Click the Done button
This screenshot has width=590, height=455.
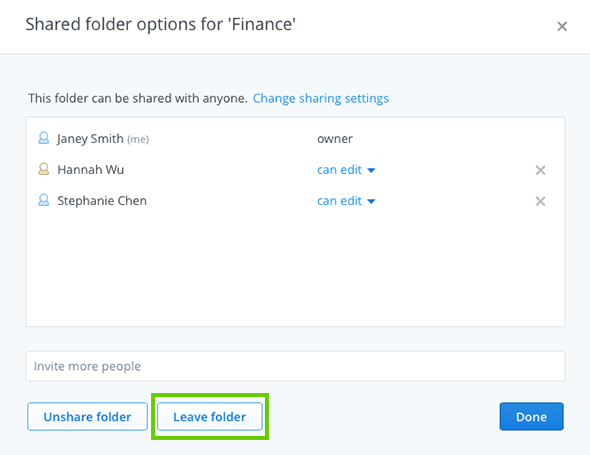click(x=531, y=416)
